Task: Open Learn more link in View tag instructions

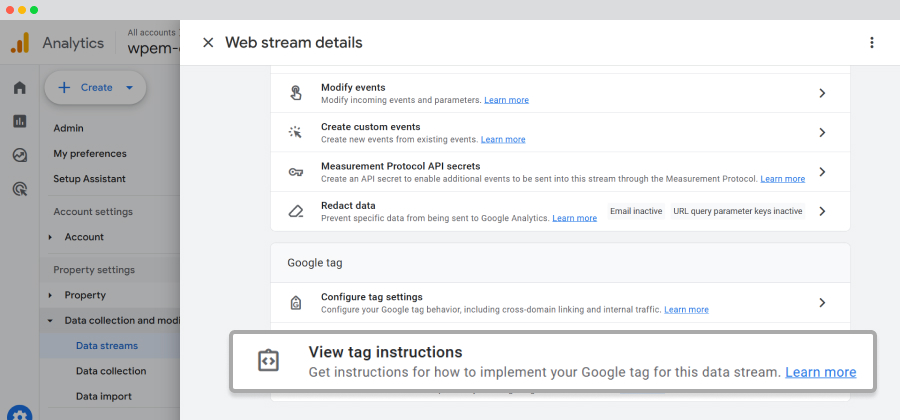Action: 821,372
